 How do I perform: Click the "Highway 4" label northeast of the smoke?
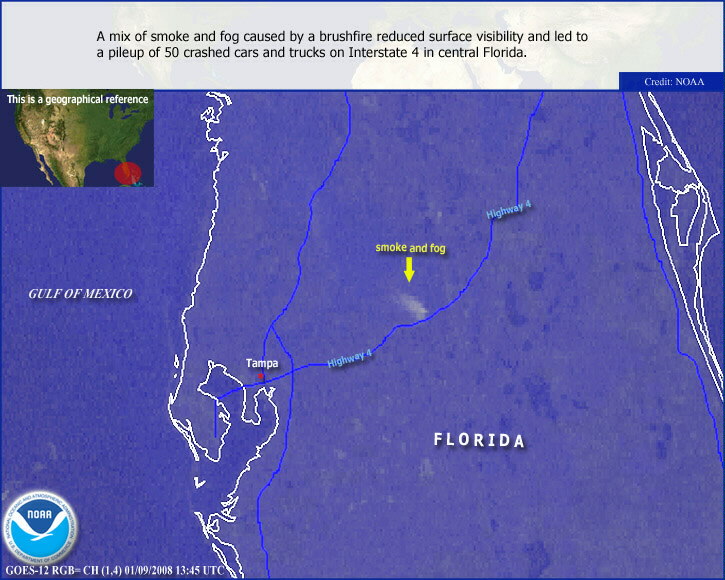point(509,210)
